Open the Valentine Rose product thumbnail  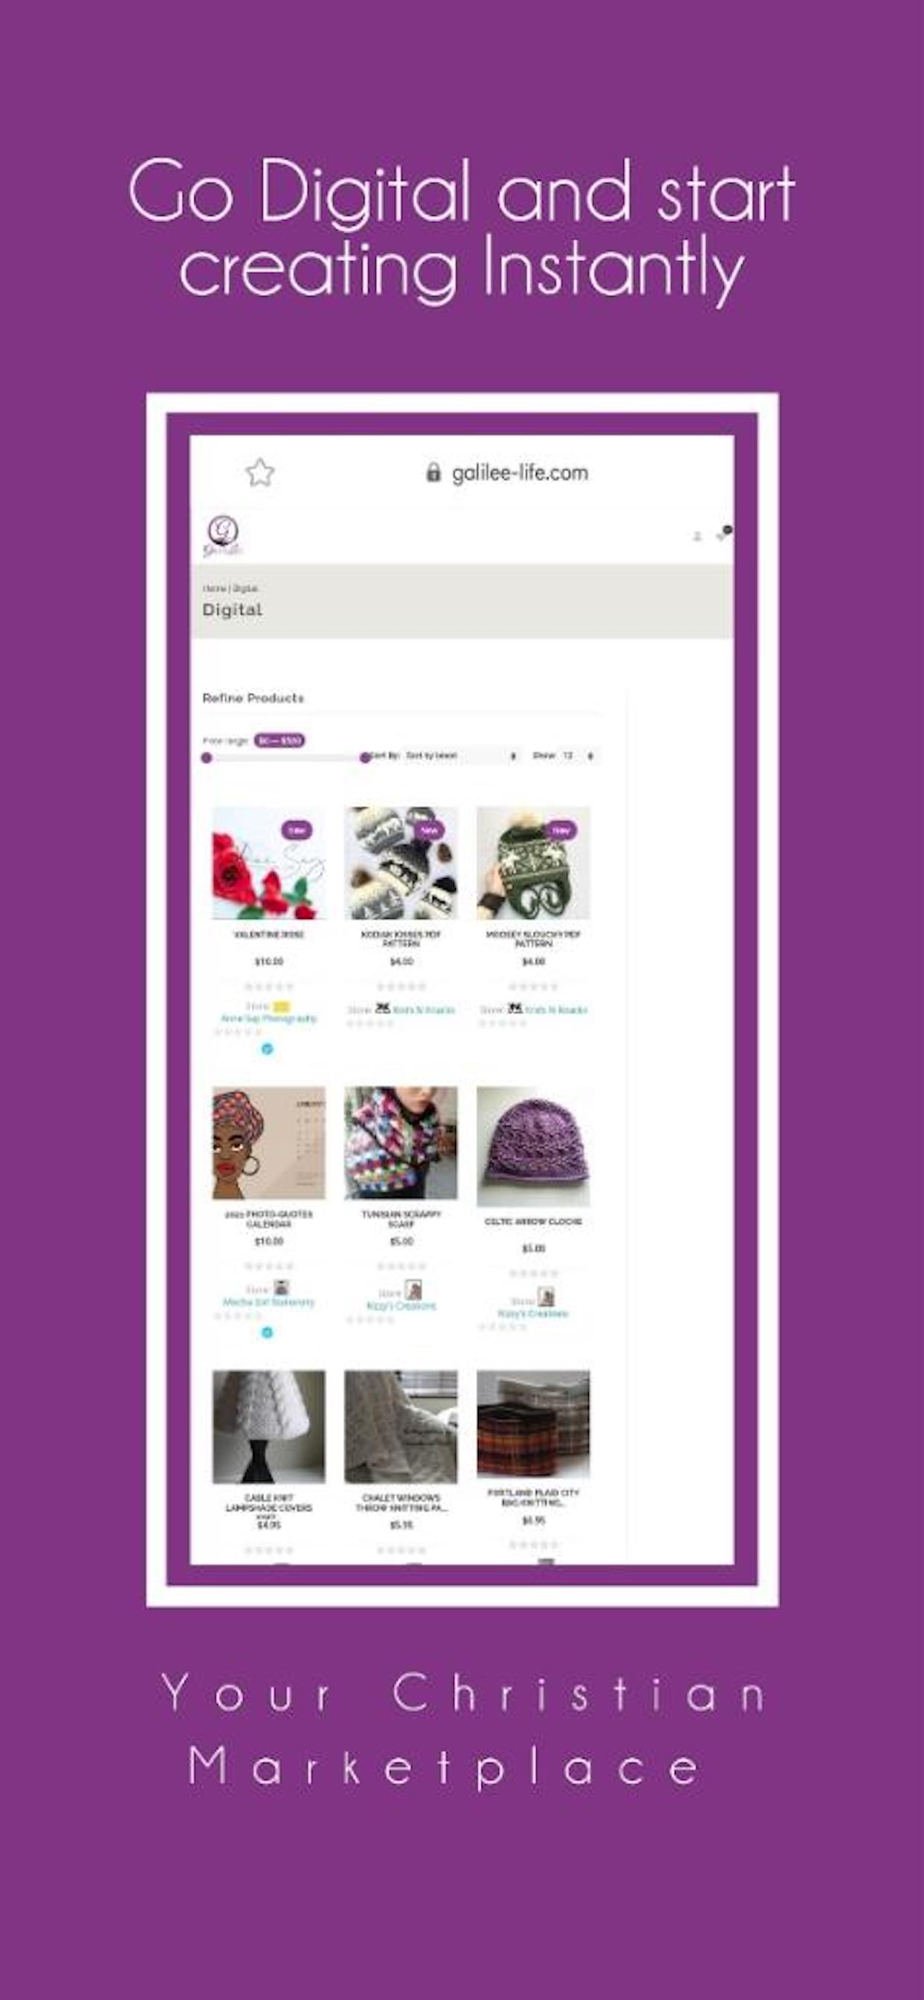[x=268, y=863]
